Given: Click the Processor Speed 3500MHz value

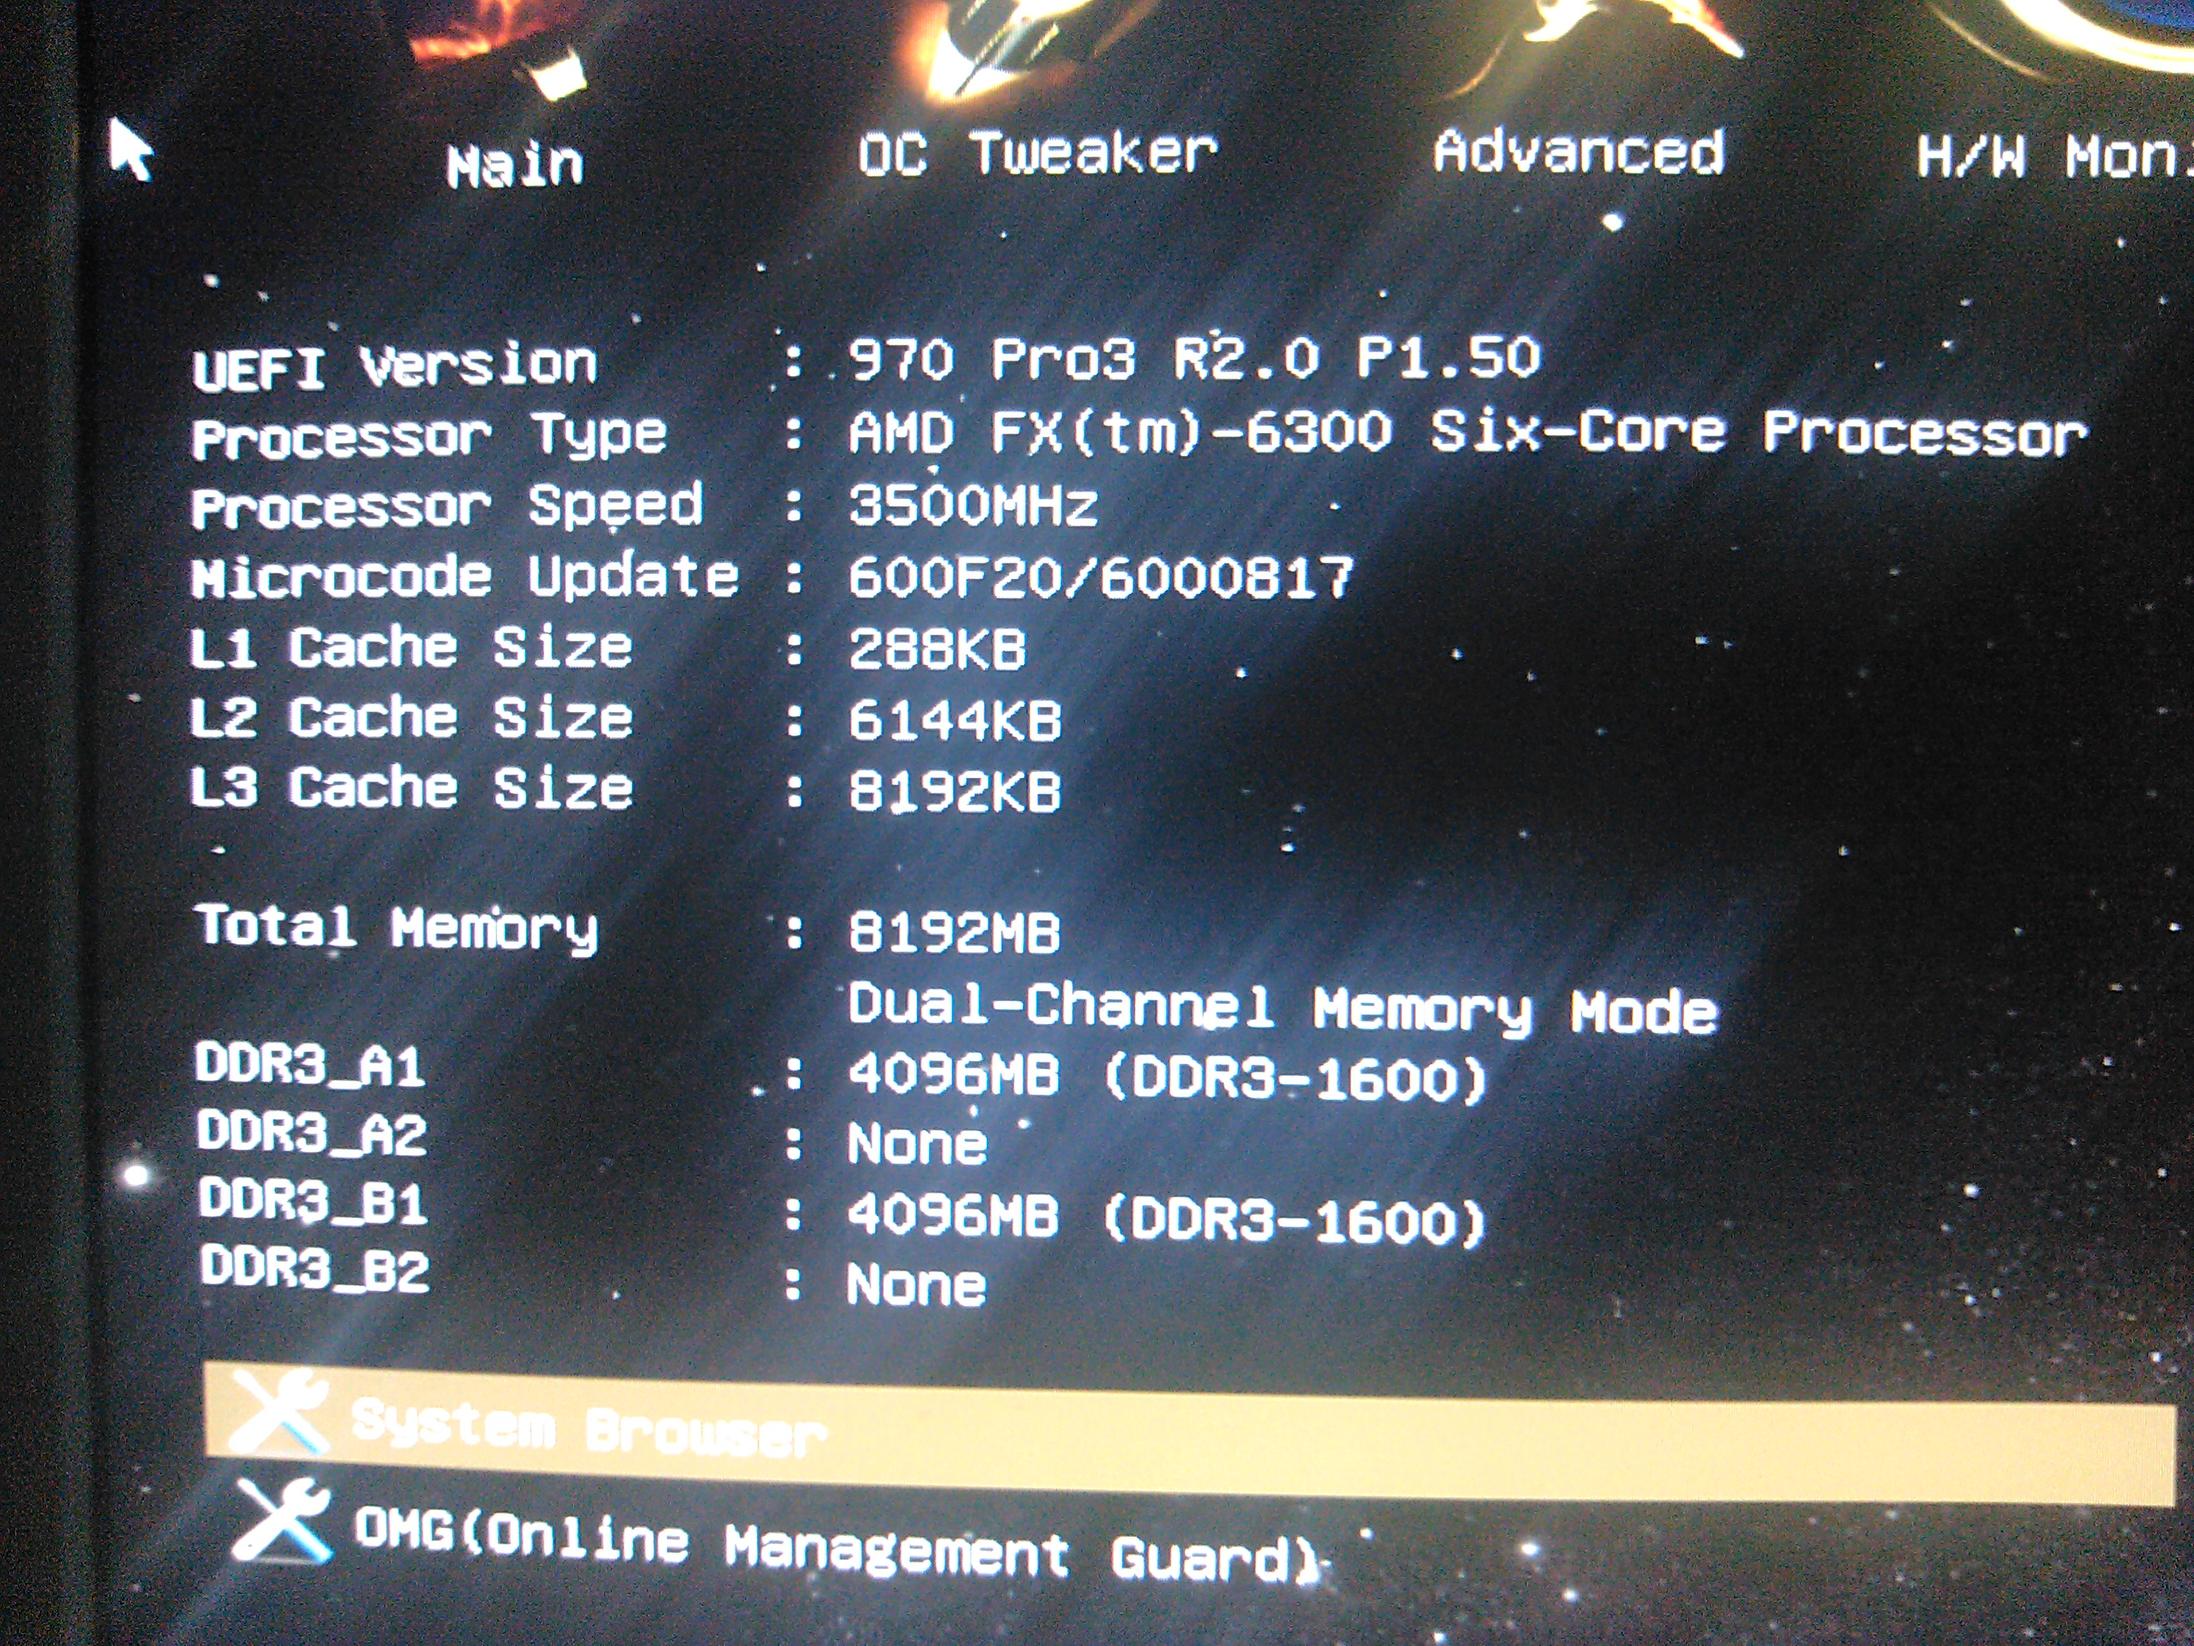Looking at the screenshot, I should click(x=973, y=505).
